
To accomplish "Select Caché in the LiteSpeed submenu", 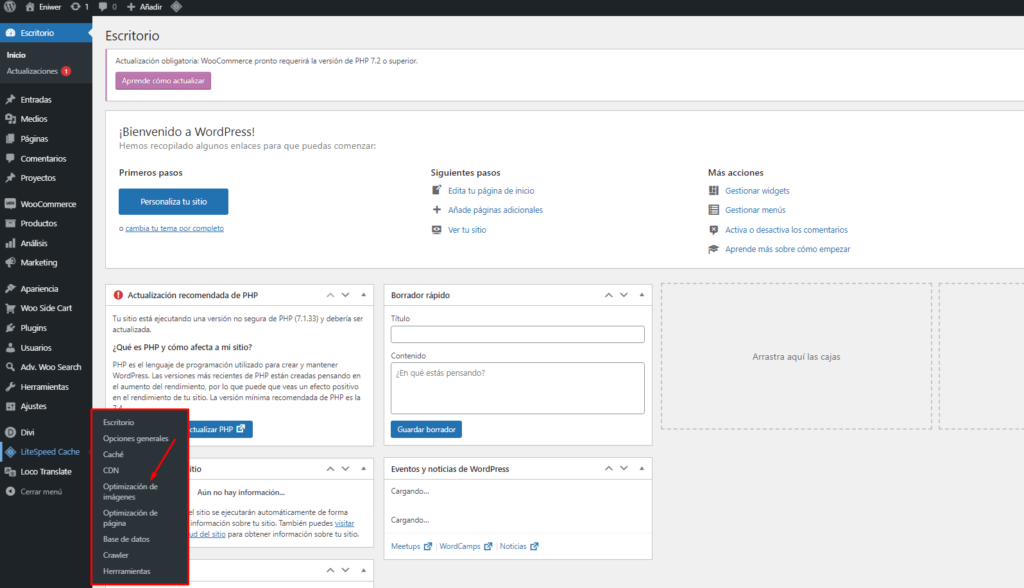I will click(113, 455).
